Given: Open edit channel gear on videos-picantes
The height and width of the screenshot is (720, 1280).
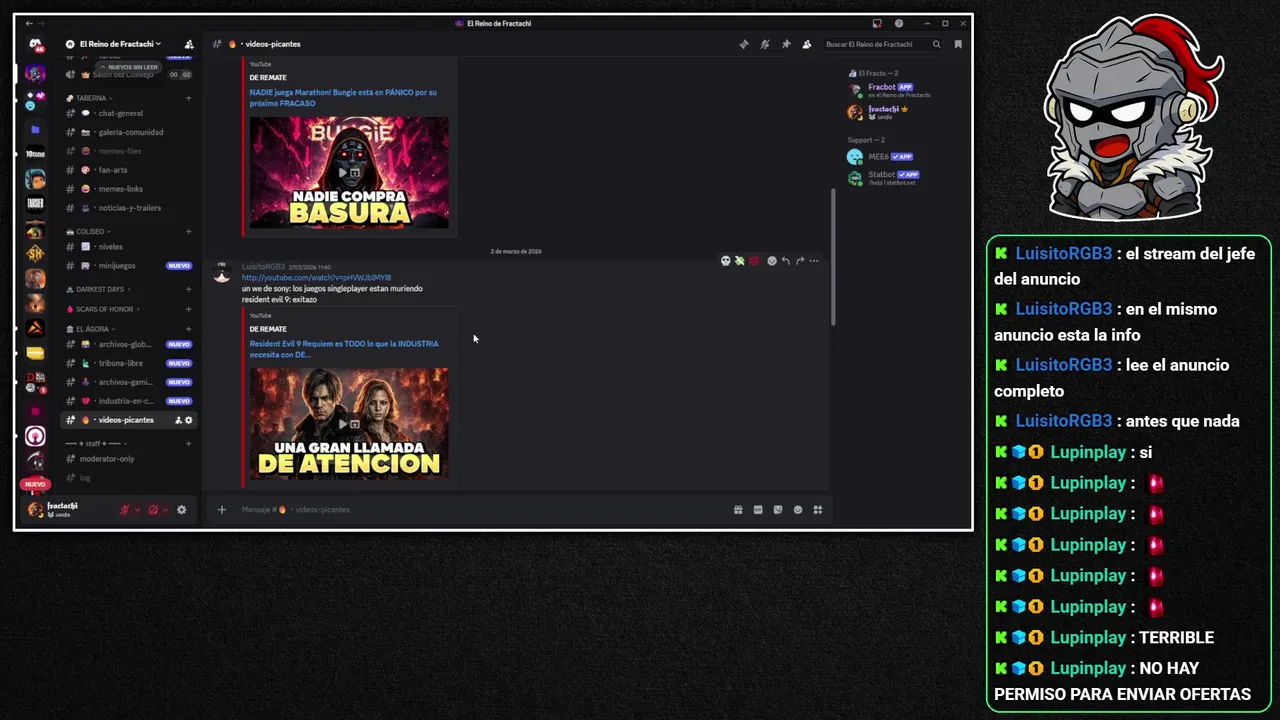Looking at the screenshot, I should [188, 420].
